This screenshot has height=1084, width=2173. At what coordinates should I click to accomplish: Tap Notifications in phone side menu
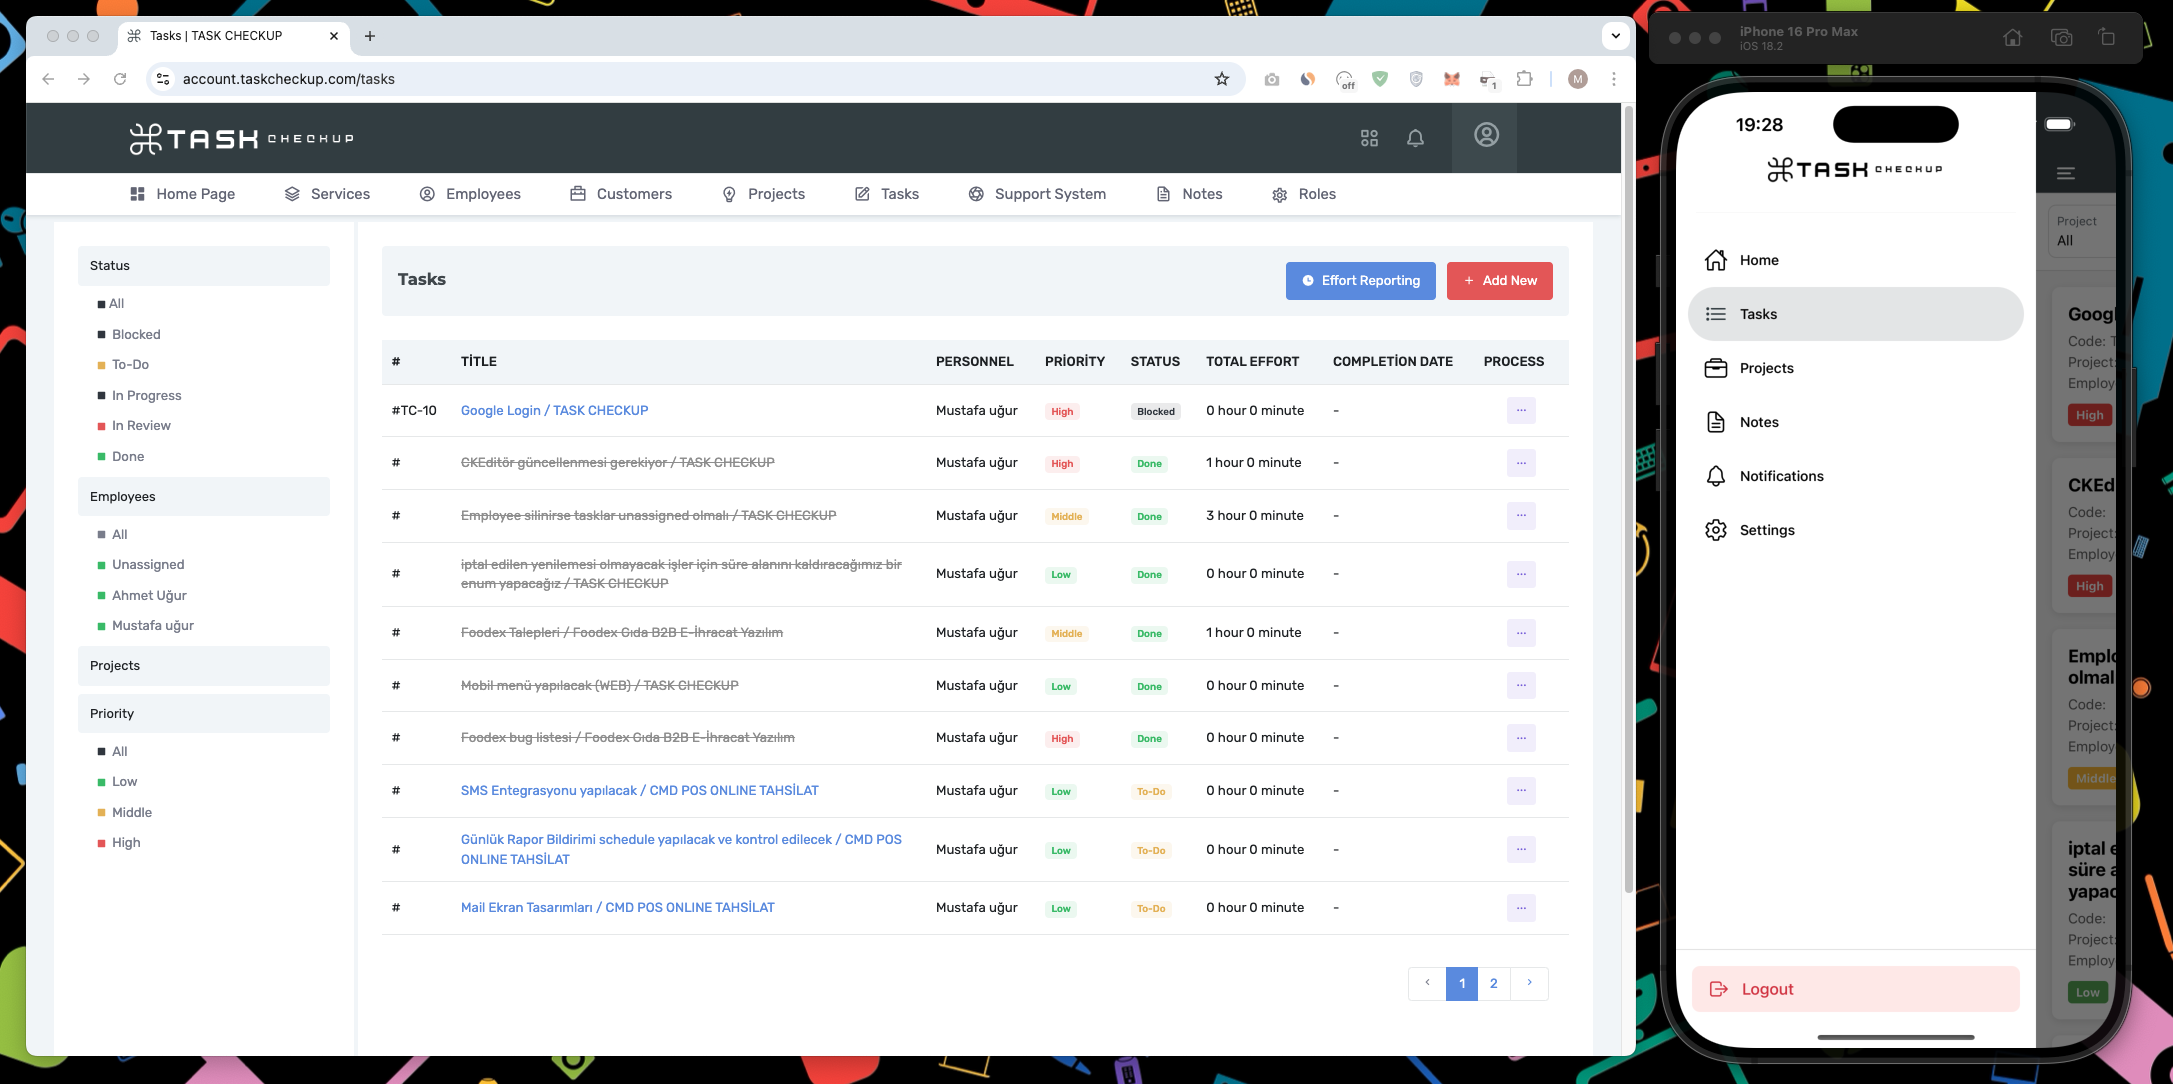pos(1855,476)
